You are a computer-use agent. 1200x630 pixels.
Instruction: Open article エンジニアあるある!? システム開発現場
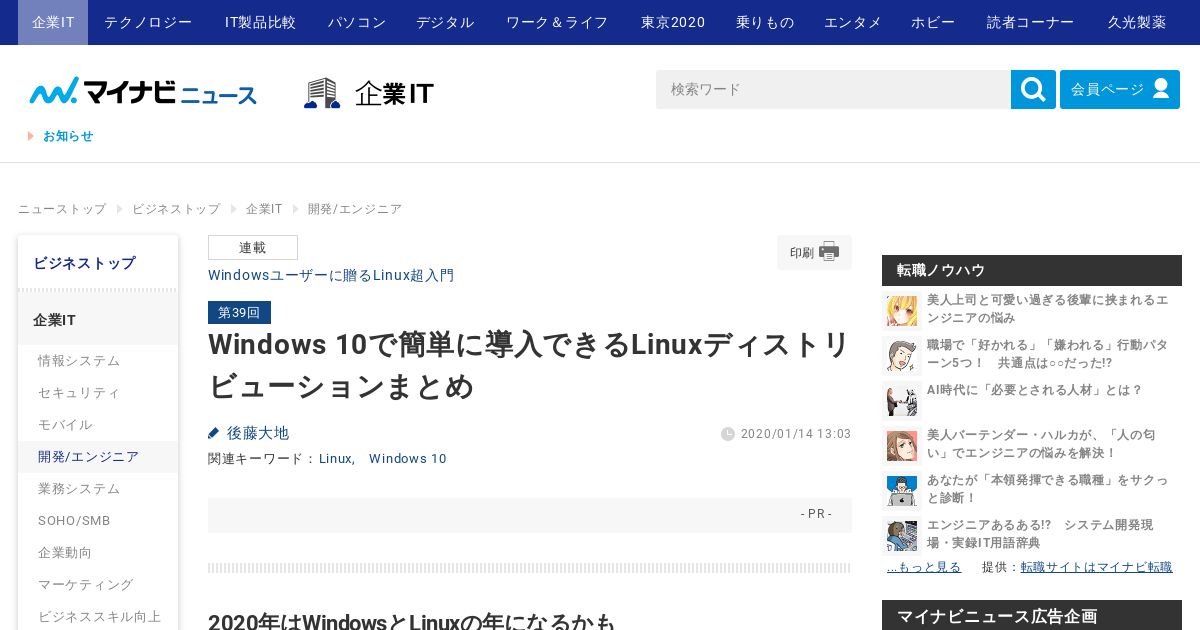[1040, 534]
